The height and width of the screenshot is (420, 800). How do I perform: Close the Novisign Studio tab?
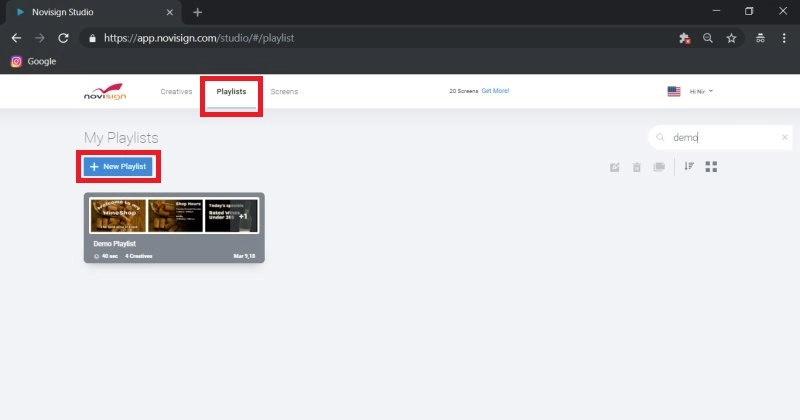(x=170, y=12)
